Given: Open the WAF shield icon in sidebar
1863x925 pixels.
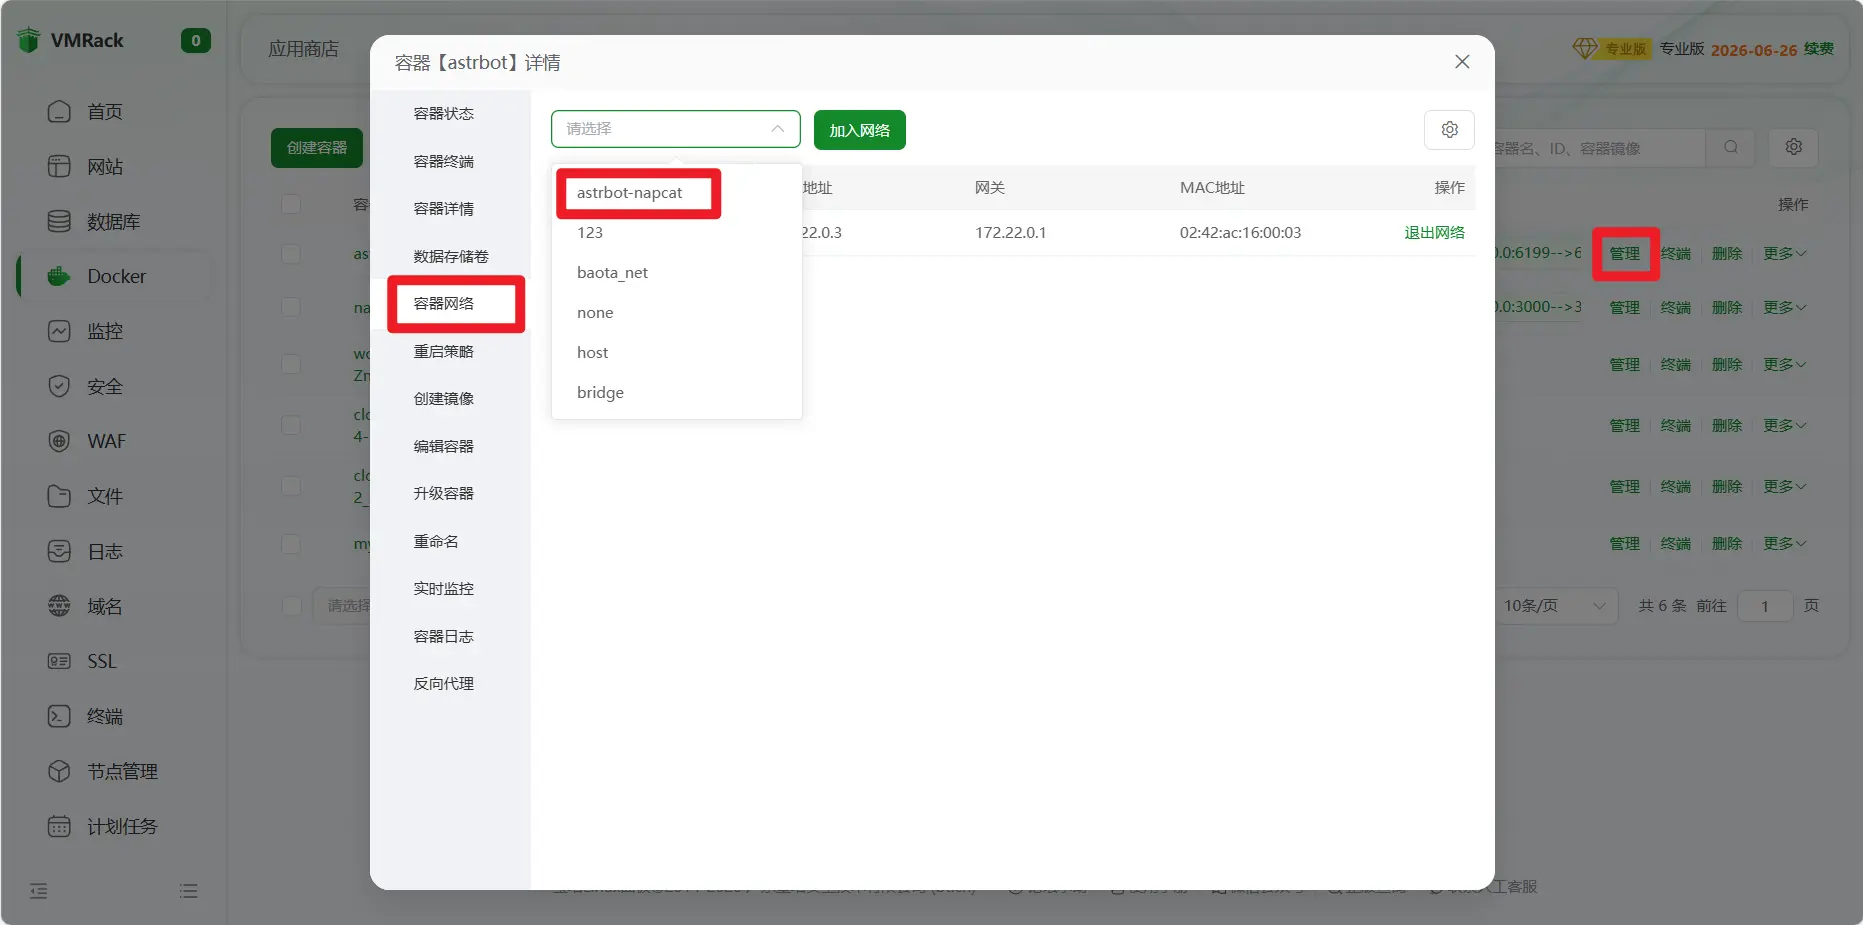Looking at the screenshot, I should [59, 441].
